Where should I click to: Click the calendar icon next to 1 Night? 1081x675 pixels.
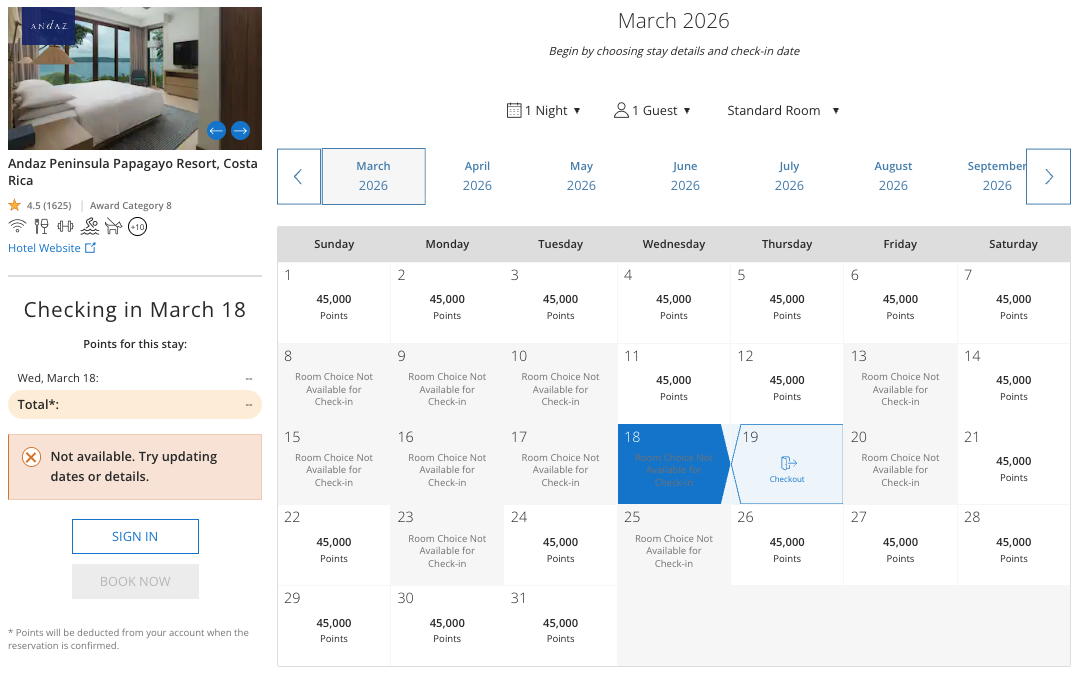514,110
